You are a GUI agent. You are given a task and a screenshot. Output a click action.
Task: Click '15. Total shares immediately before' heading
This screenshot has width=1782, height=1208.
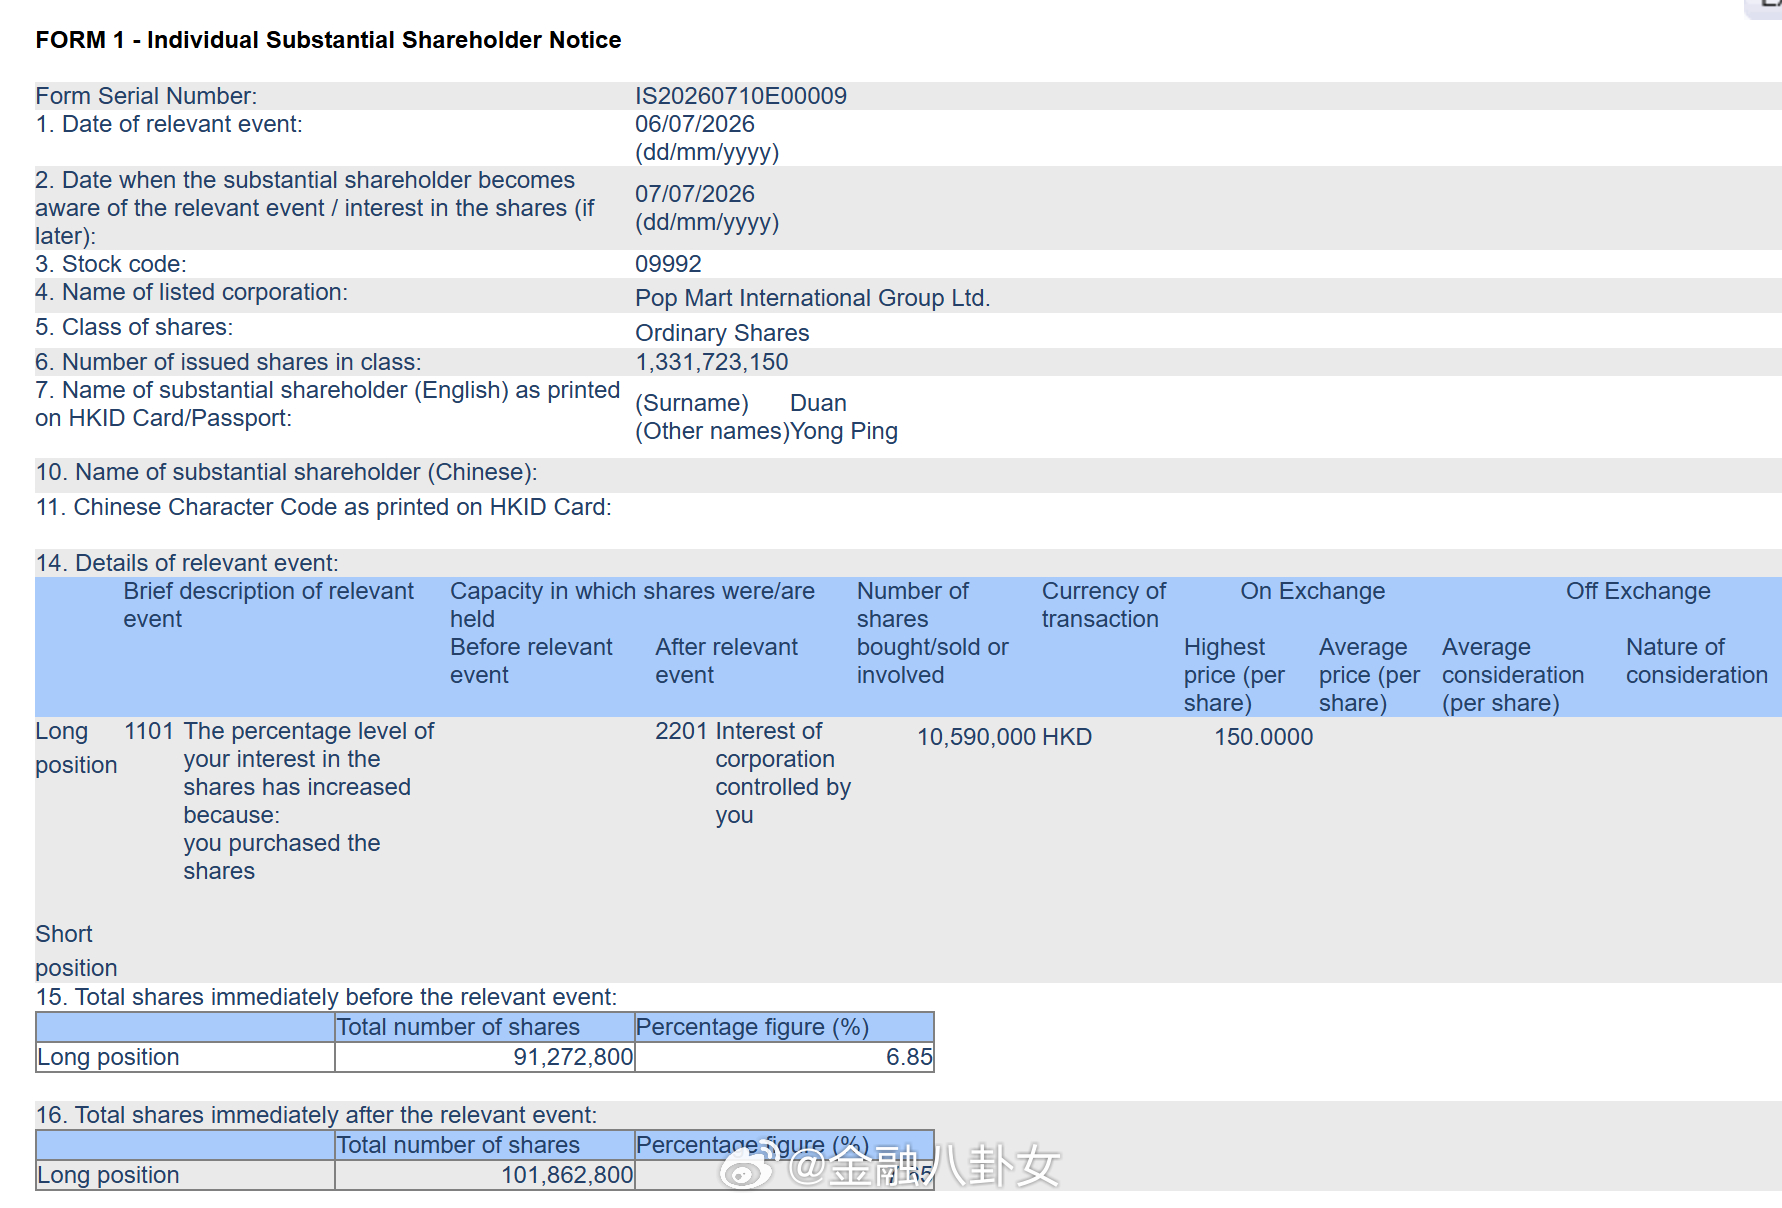click(326, 997)
